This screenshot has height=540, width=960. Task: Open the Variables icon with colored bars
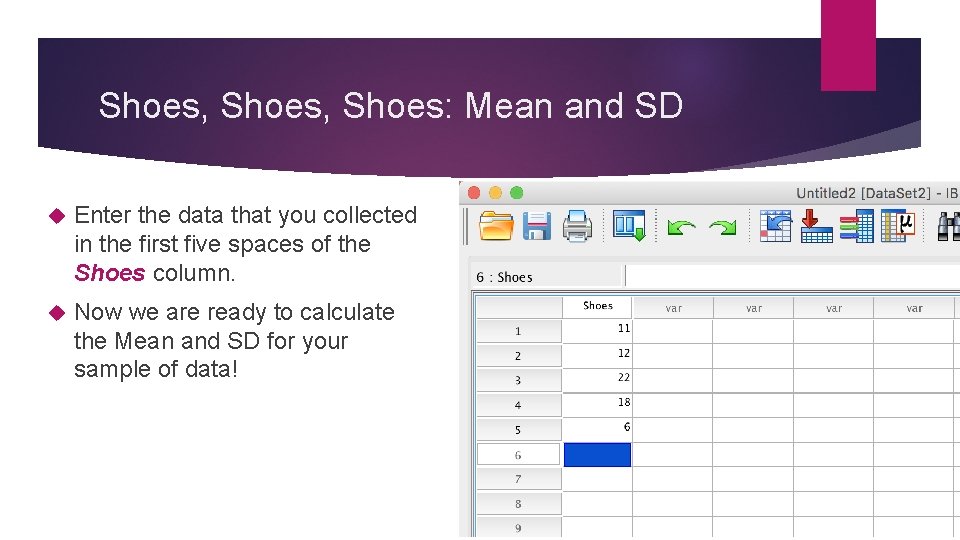857,226
